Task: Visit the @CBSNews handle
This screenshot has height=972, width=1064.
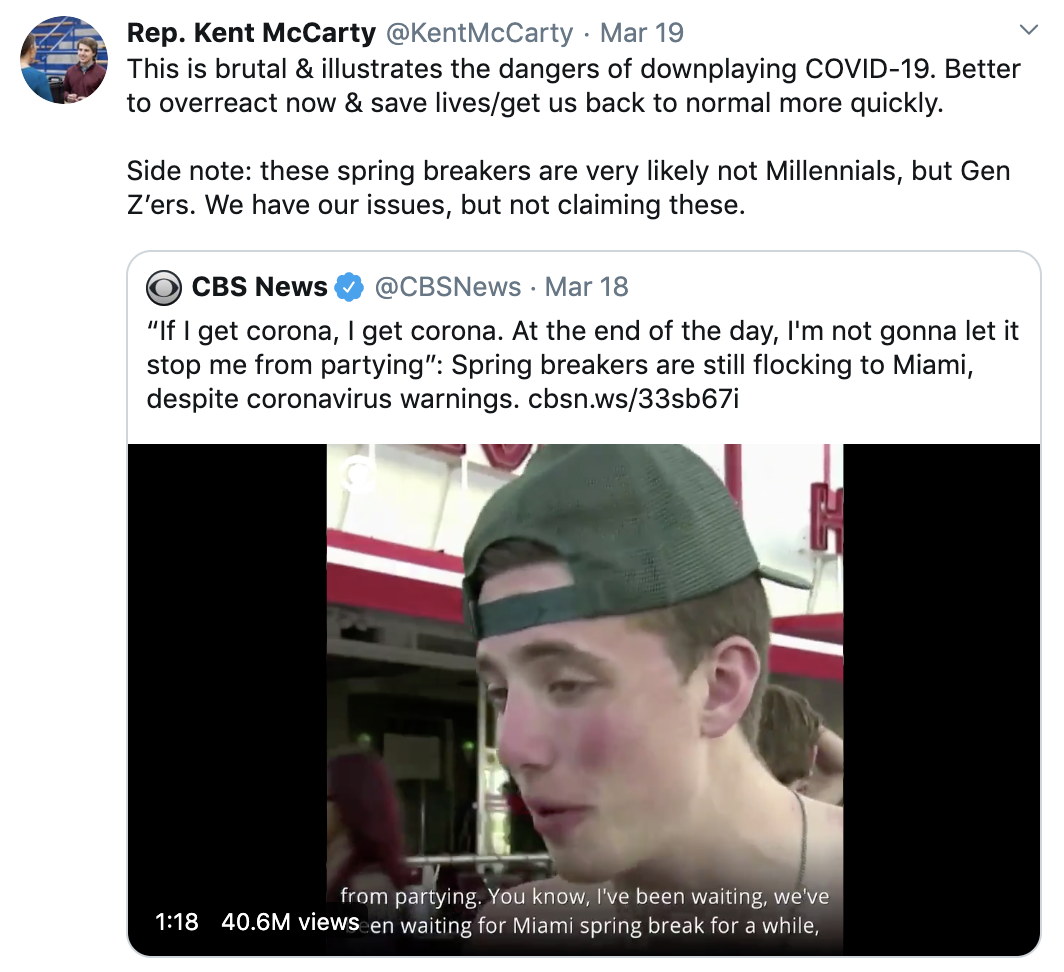Action: coord(447,288)
